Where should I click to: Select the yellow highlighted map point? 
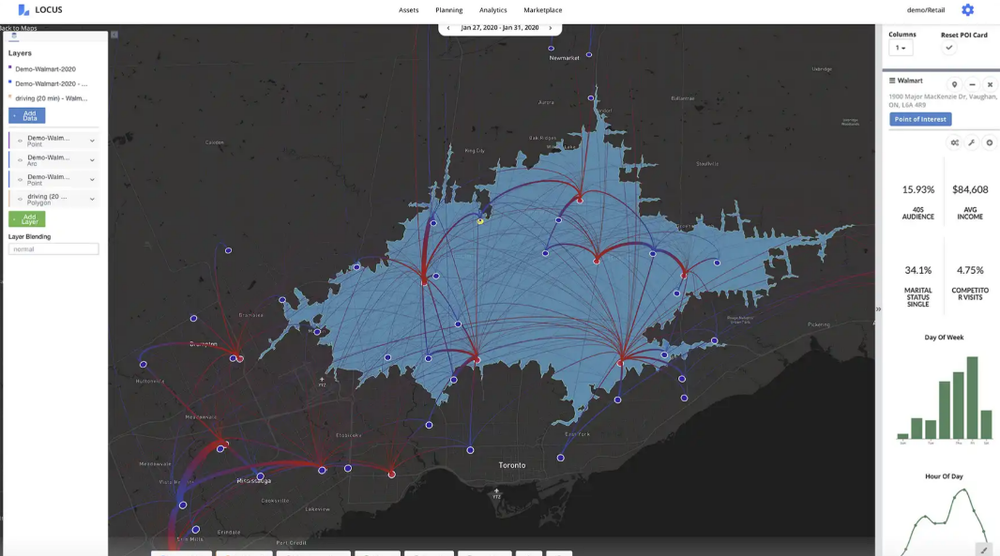pos(480,221)
